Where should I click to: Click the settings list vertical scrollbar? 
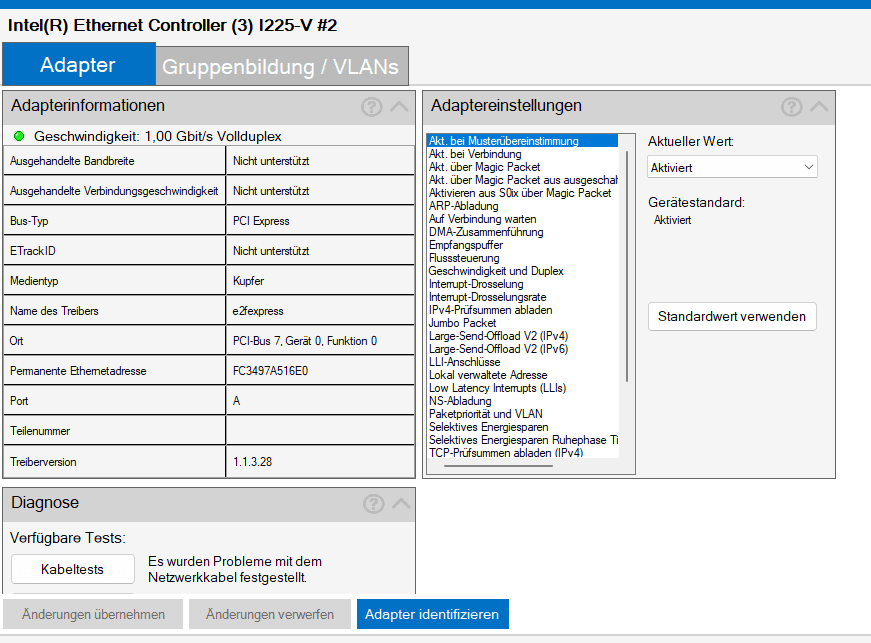pos(627,267)
